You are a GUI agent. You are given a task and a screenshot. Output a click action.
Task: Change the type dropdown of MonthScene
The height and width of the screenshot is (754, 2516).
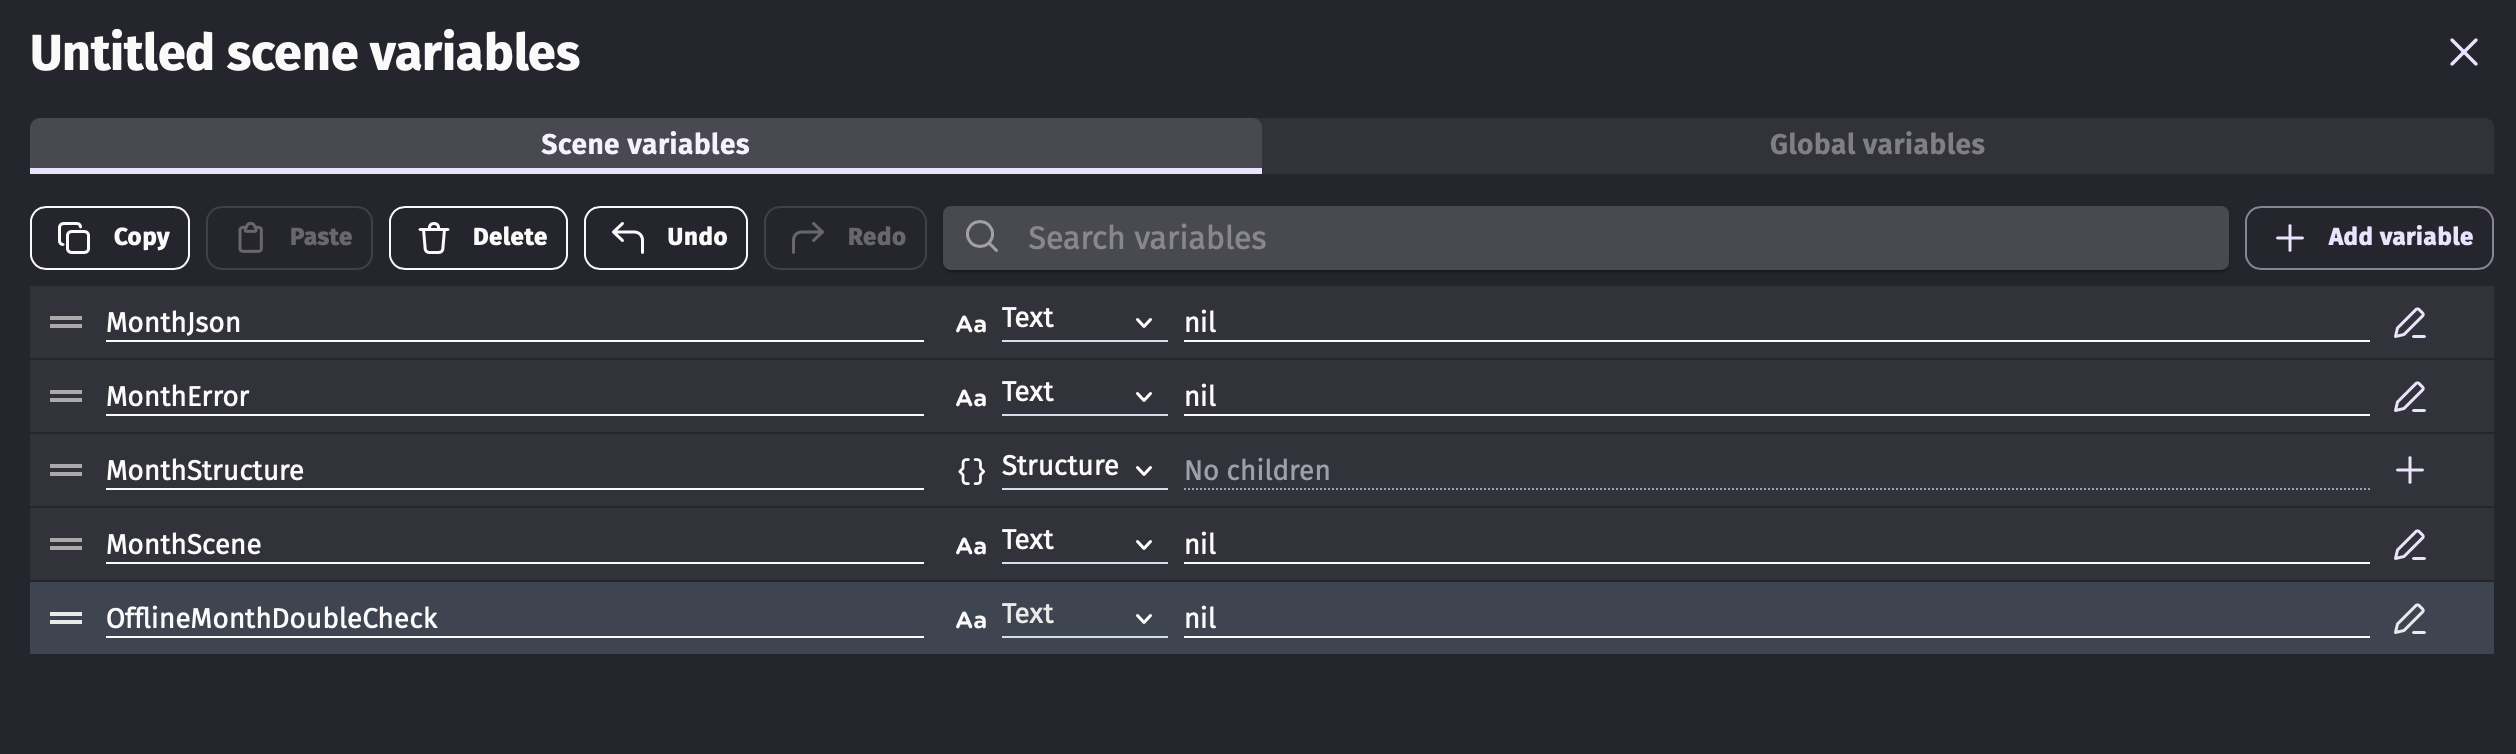(x=1082, y=542)
